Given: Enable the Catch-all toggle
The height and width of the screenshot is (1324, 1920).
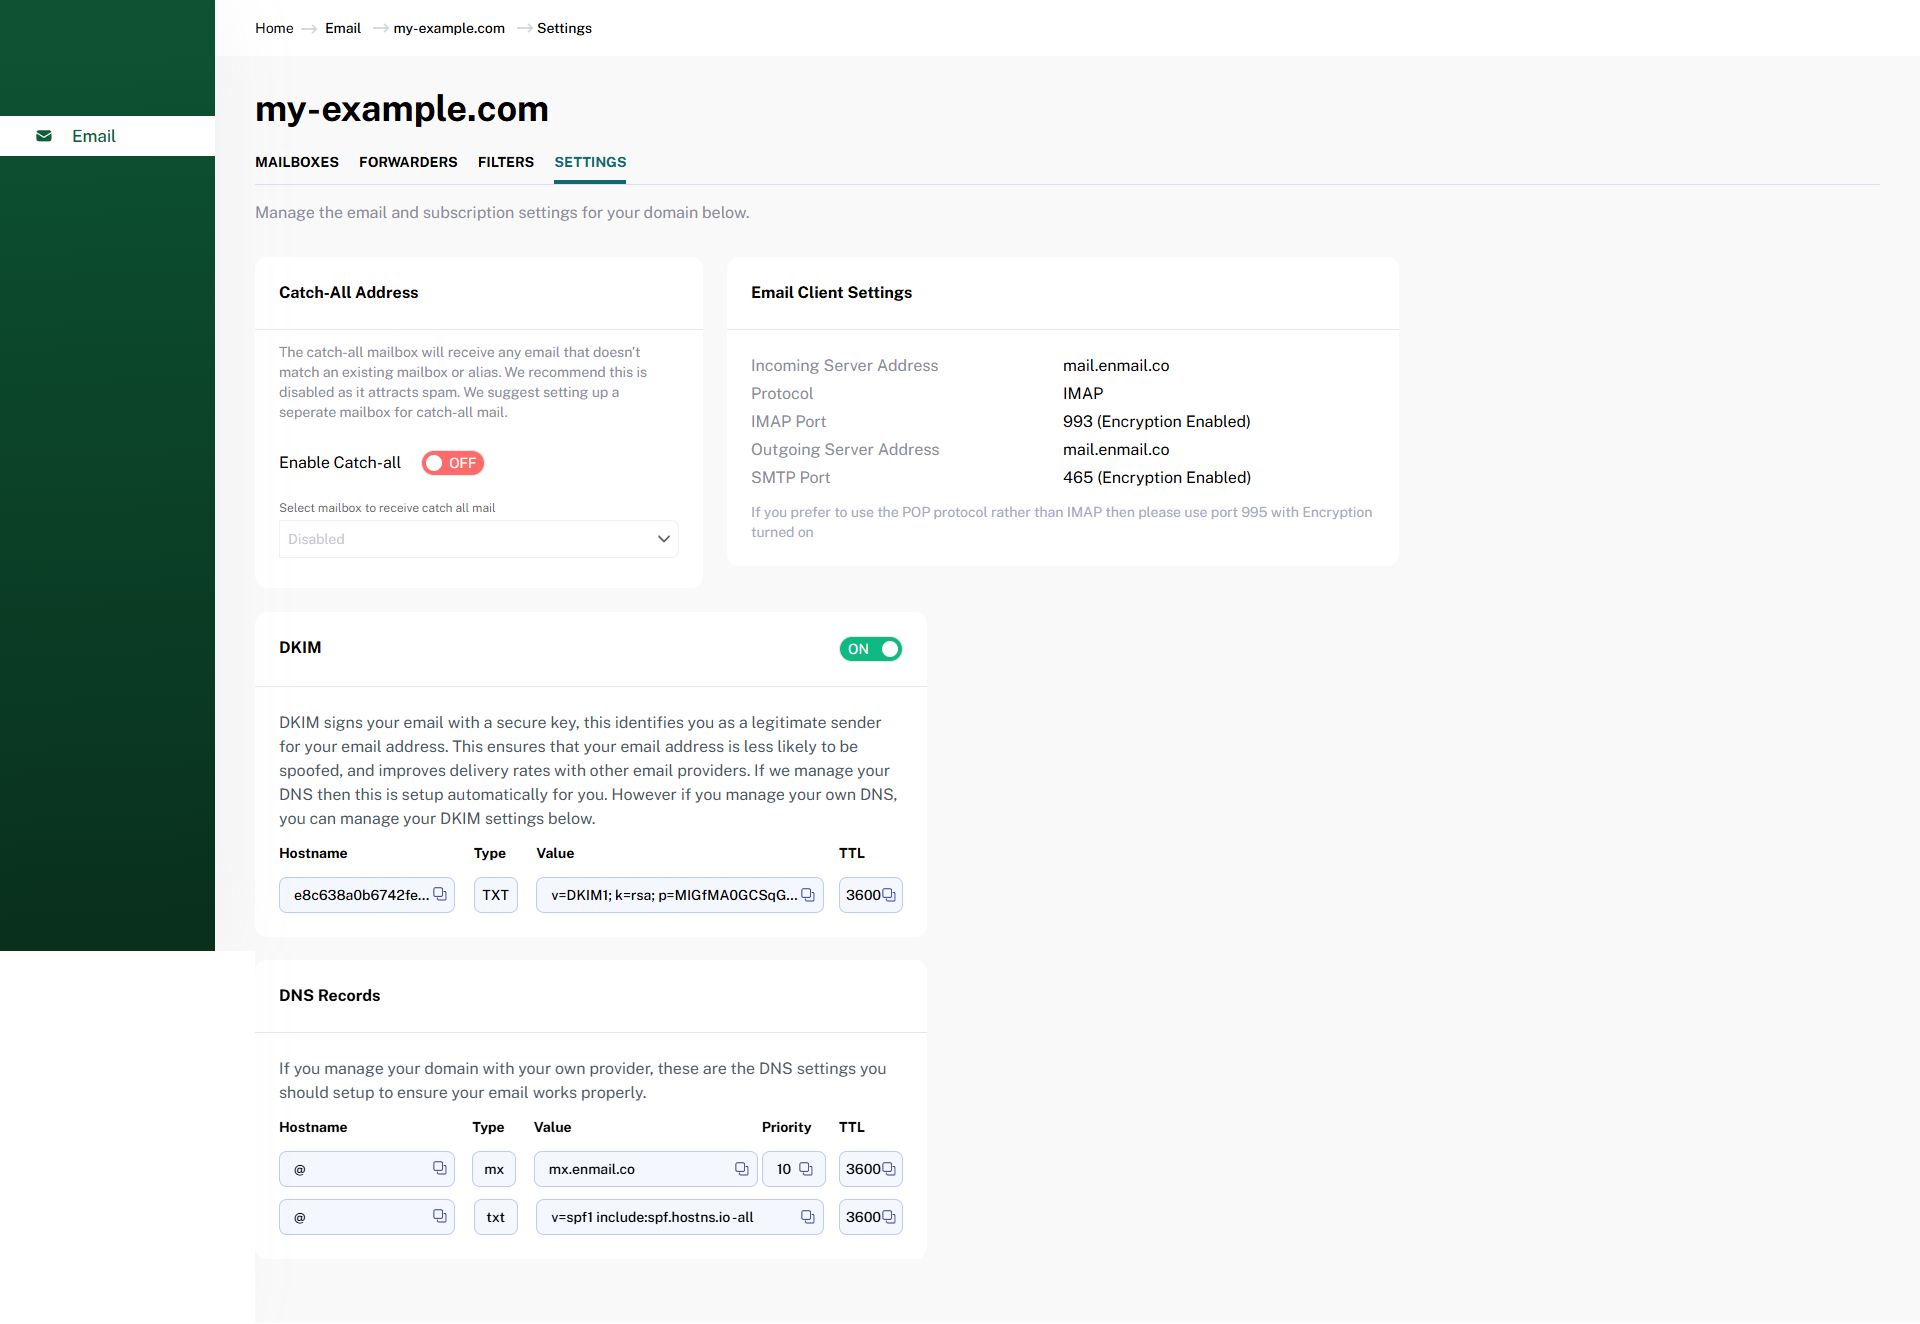Looking at the screenshot, I should (x=452, y=463).
